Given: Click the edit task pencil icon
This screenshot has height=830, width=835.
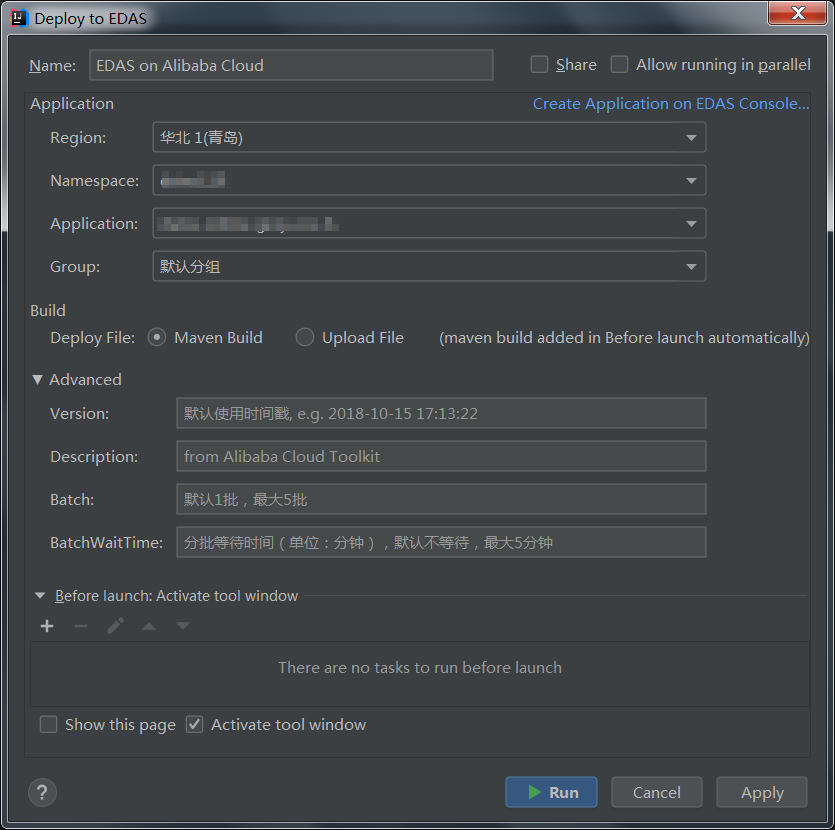Looking at the screenshot, I should click(115, 626).
